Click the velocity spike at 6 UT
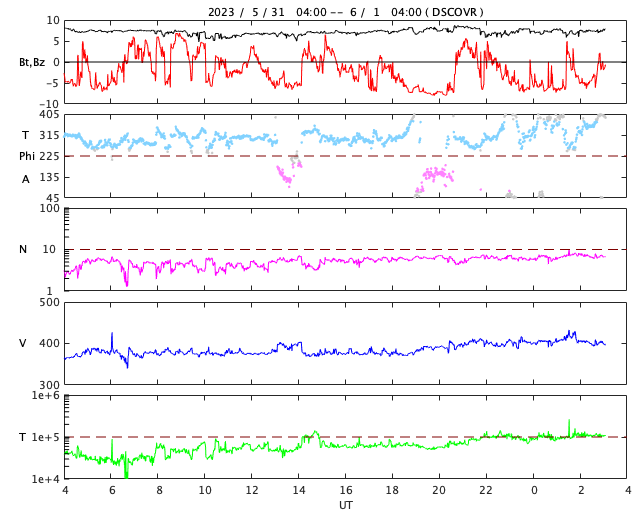This screenshot has height=512, width=640. click(x=112, y=341)
